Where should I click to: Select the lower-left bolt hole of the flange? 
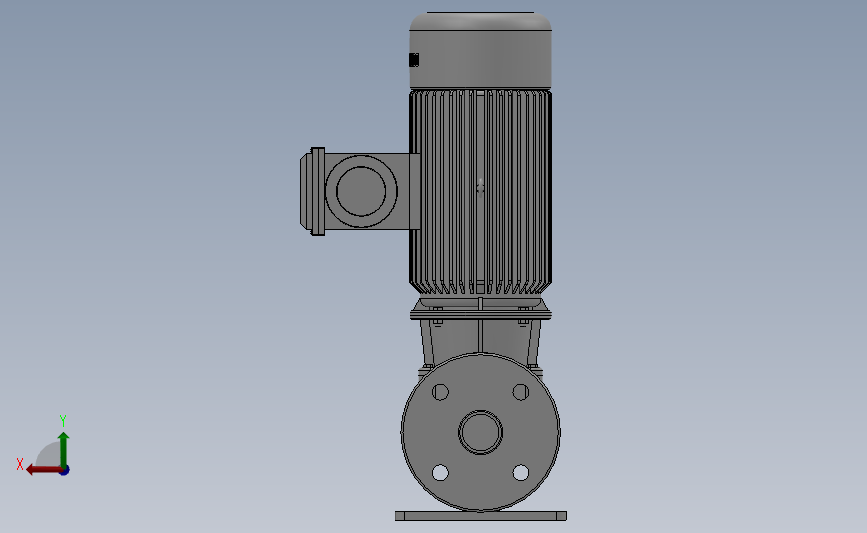pyautogui.click(x=440, y=473)
